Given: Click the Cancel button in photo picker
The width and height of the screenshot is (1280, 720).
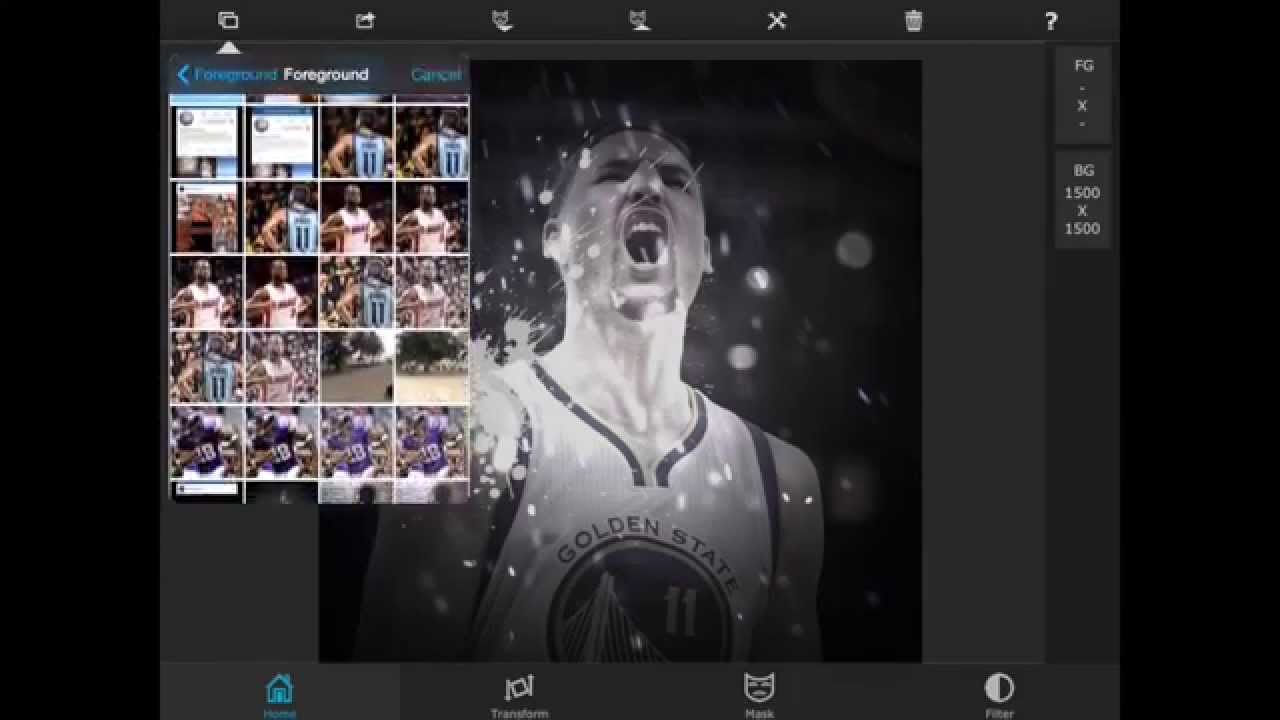Looking at the screenshot, I should [436, 75].
